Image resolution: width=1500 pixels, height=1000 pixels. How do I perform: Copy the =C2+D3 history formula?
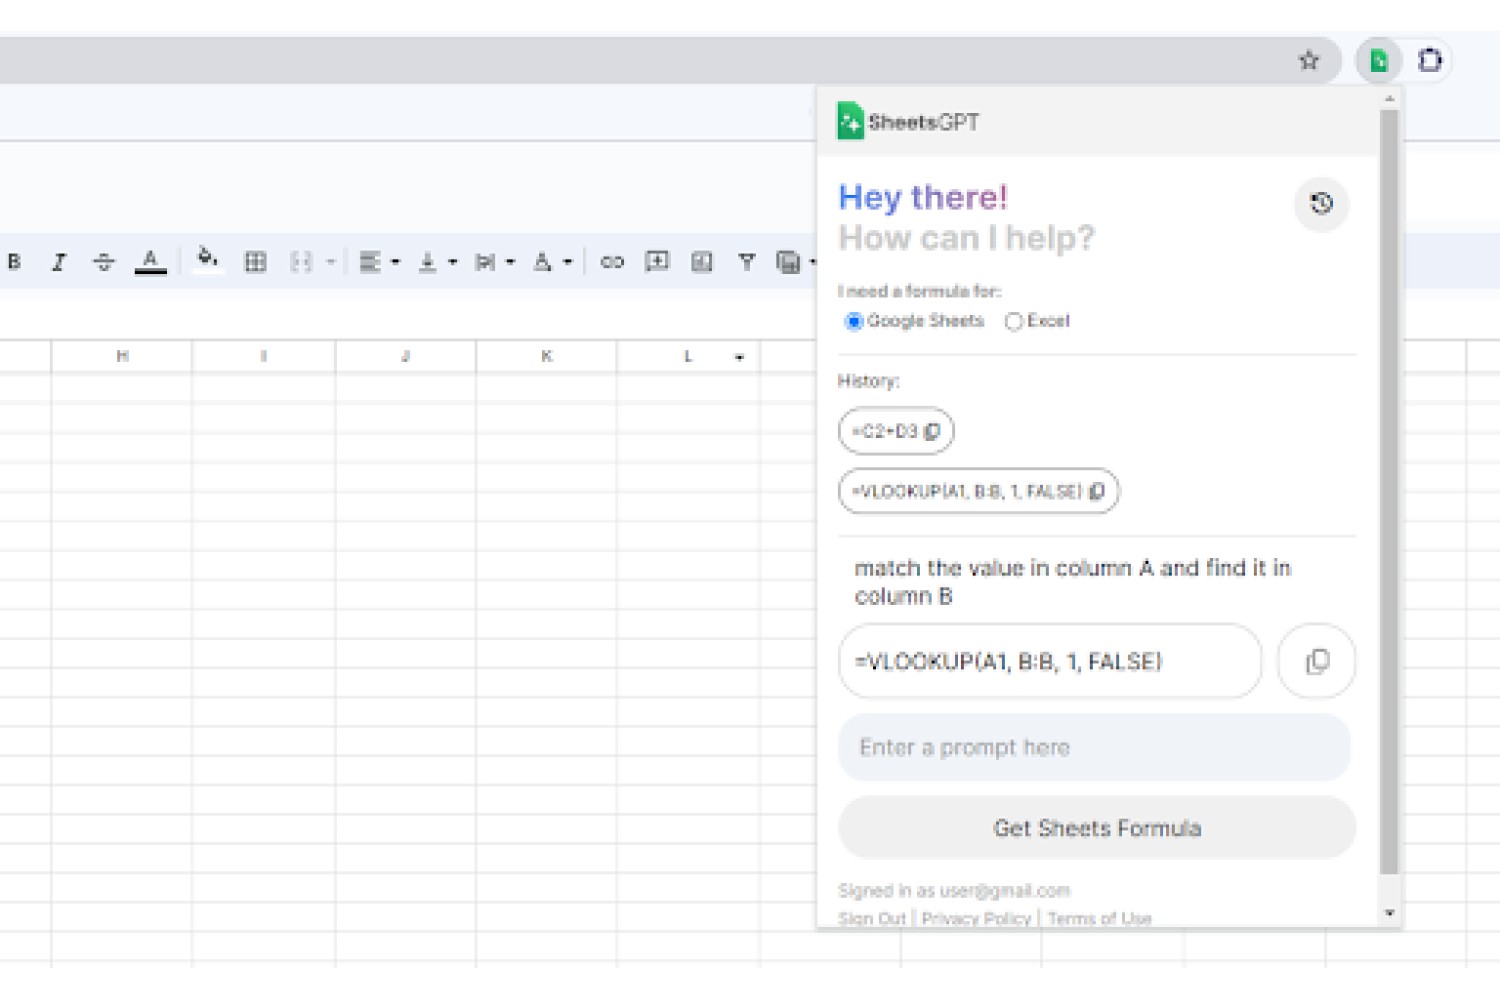pos(932,431)
